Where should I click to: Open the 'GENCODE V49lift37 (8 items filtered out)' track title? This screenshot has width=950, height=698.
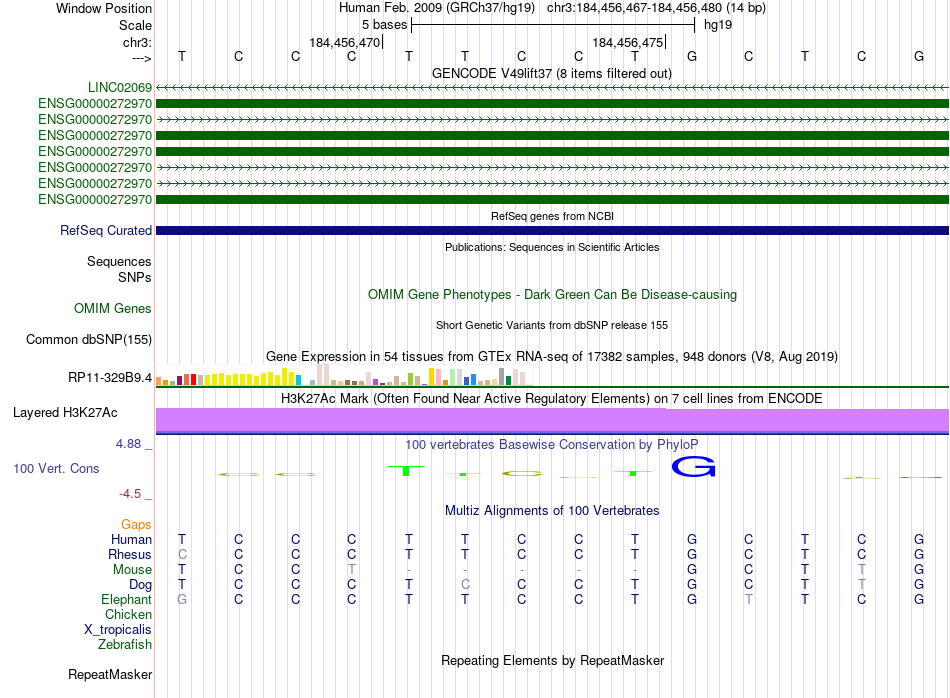tap(552, 73)
